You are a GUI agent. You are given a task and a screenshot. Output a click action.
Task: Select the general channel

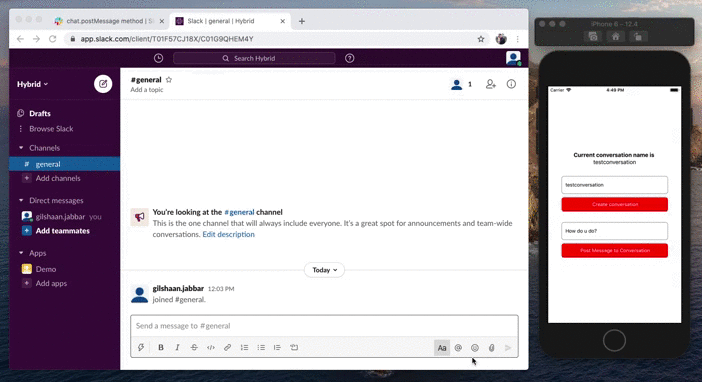click(x=64, y=164)
